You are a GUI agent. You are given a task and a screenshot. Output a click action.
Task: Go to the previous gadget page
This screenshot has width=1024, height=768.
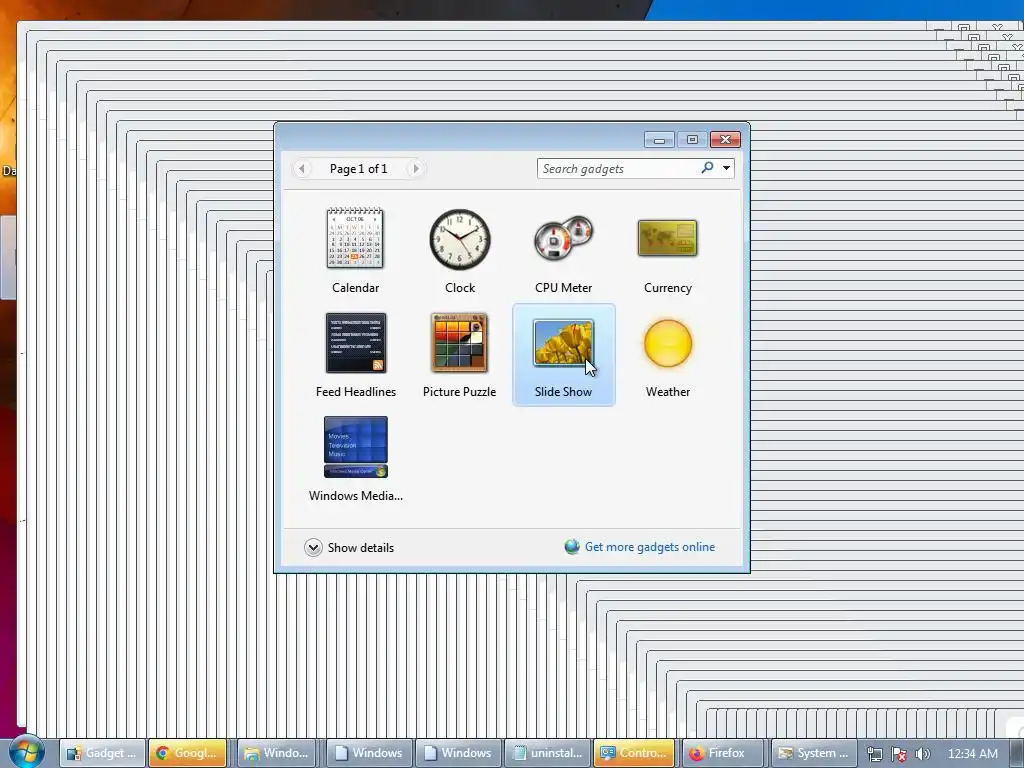pyautogui.click(x=302, y=168)
